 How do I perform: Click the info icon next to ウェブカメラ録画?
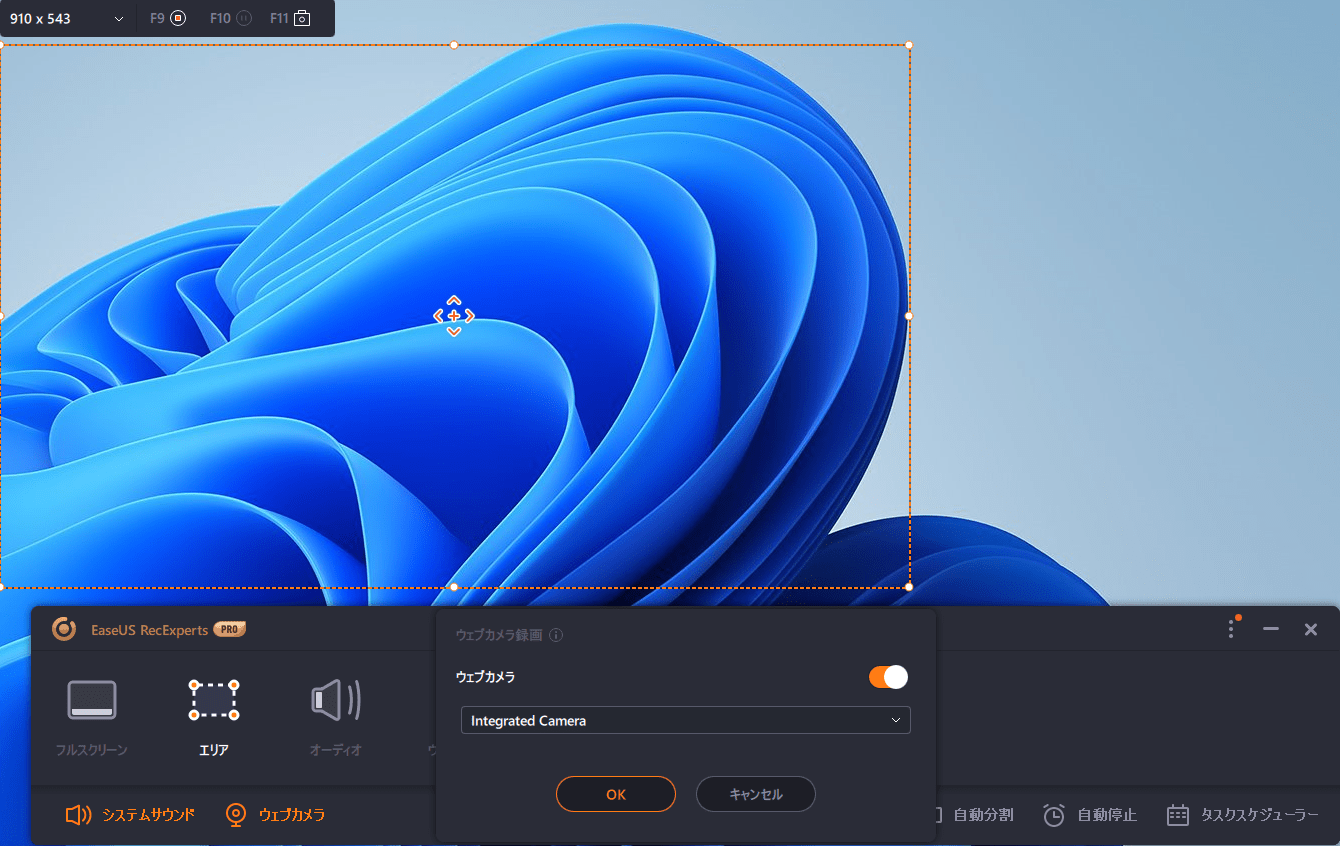(x=556, y=635)
